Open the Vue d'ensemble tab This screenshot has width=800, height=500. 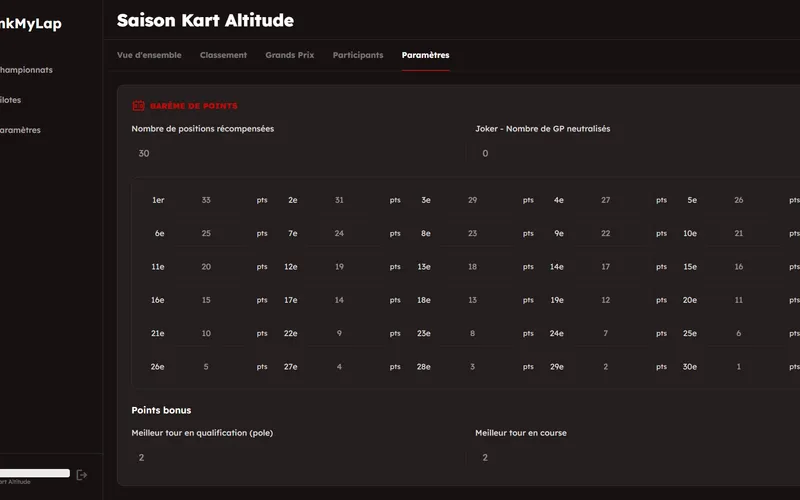coord(149,55)
